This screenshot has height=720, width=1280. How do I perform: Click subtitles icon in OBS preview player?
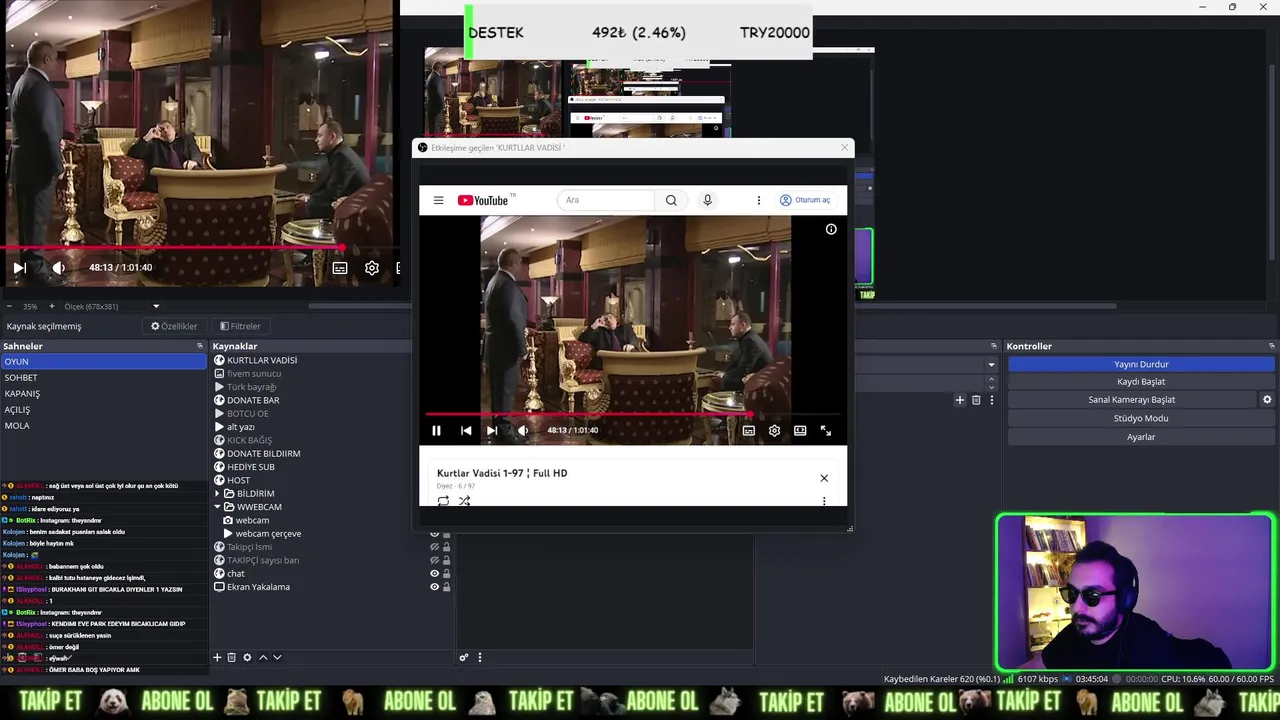(340, 268)
